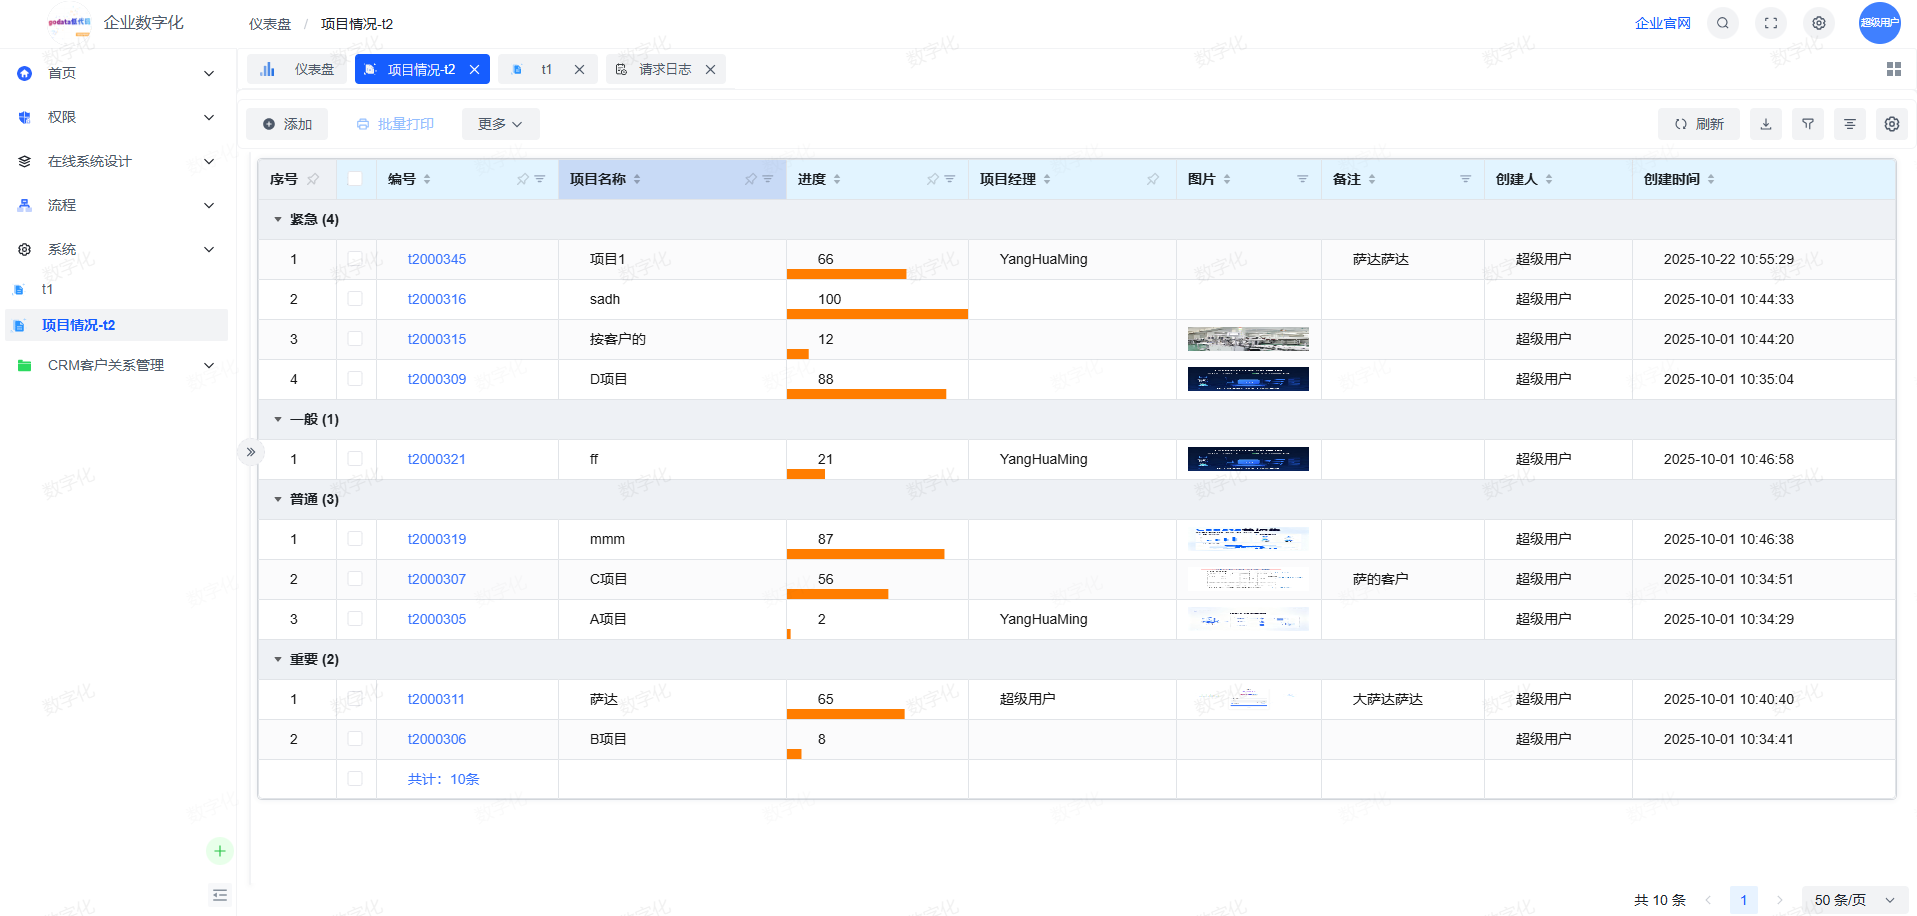Toggle the select-all checkbox in table header
The height and width of the screenshot is (916, 1917).
click(355, 179)
